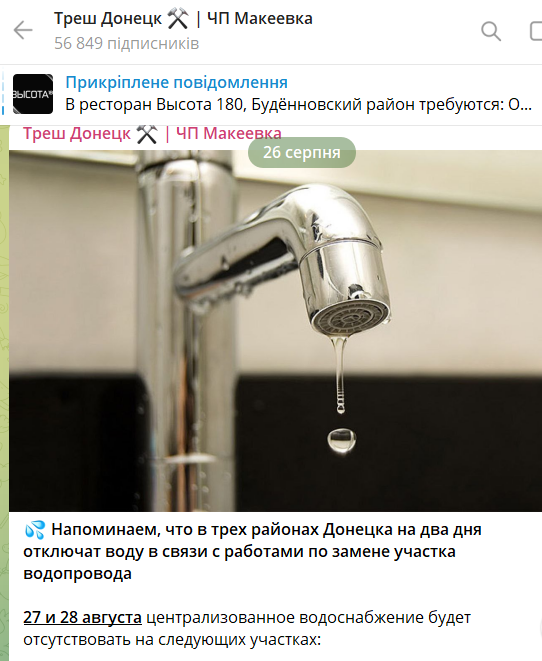Image resolution: width=542 pixels, height=661 pixels.
Task: Jump to pinned text about ресторан Высота 180
Action: point(298,105)
